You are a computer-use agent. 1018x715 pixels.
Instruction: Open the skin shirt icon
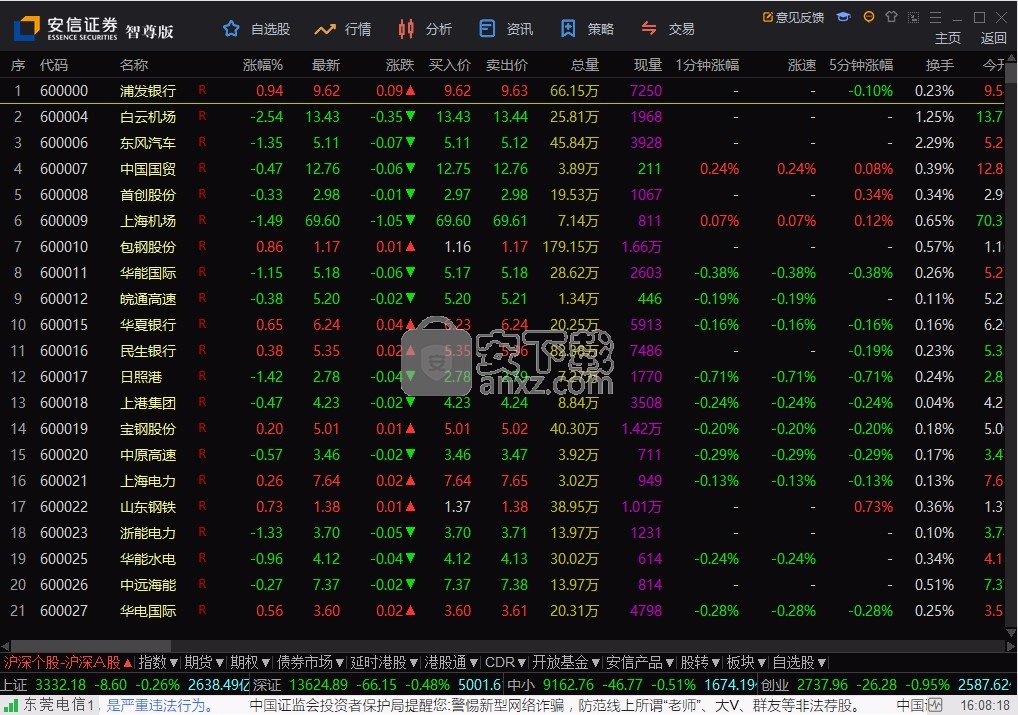(x=891, y=17)
